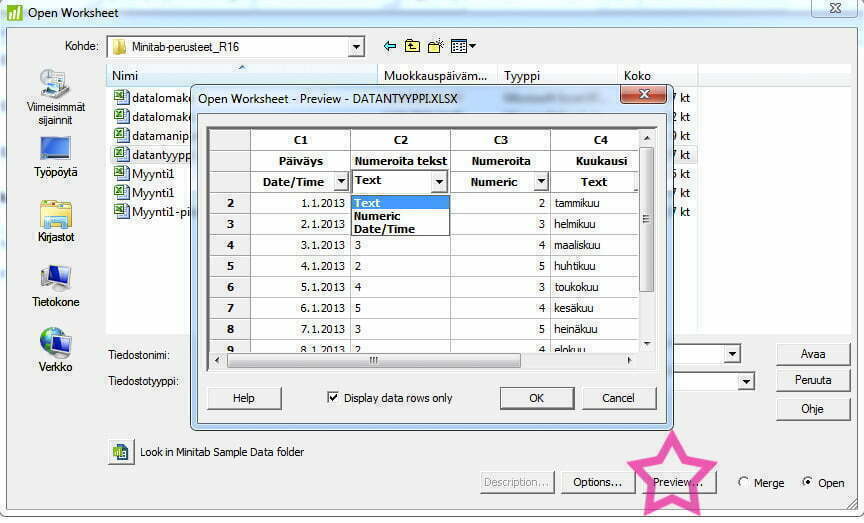This screenshot has width=864, height=523.
Task: Confirm the preview with OK
Action: click(x=537, y=398)
